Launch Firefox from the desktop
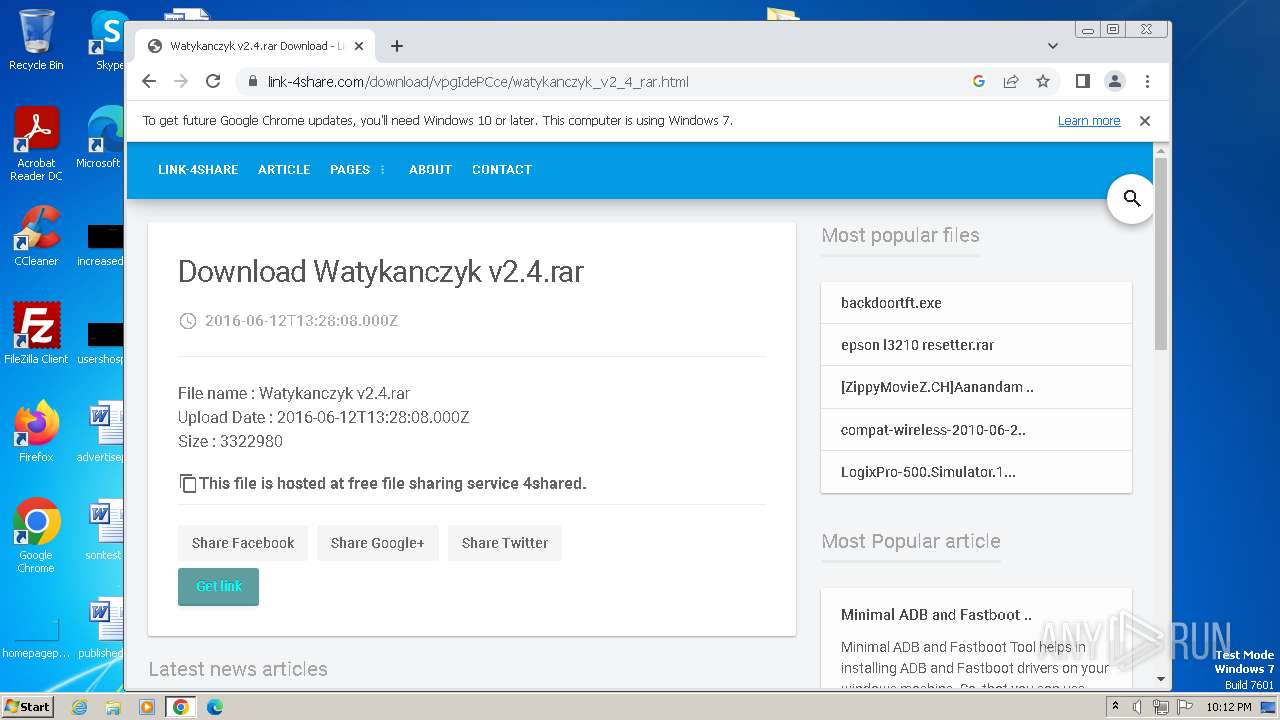 pos(36,432)
